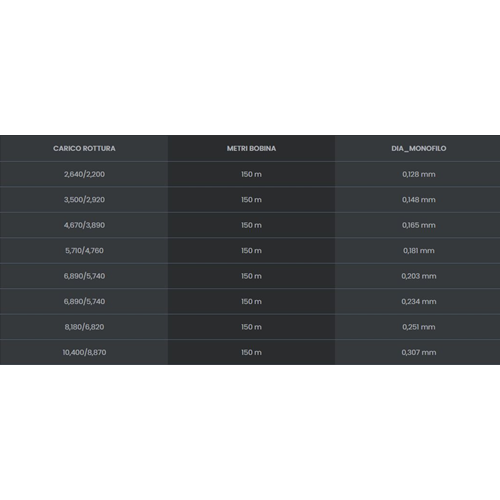This screenshot has width=500, height=500.
Task: Select the 2,640/2,200 breaking load cell
Action: (84, 174)
